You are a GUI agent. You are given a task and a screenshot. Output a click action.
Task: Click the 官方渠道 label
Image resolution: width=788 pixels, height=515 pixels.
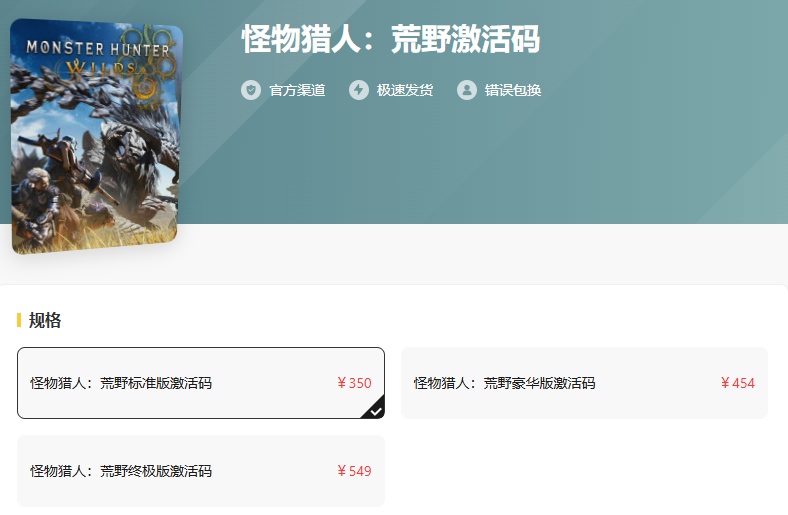coord(298,90)
